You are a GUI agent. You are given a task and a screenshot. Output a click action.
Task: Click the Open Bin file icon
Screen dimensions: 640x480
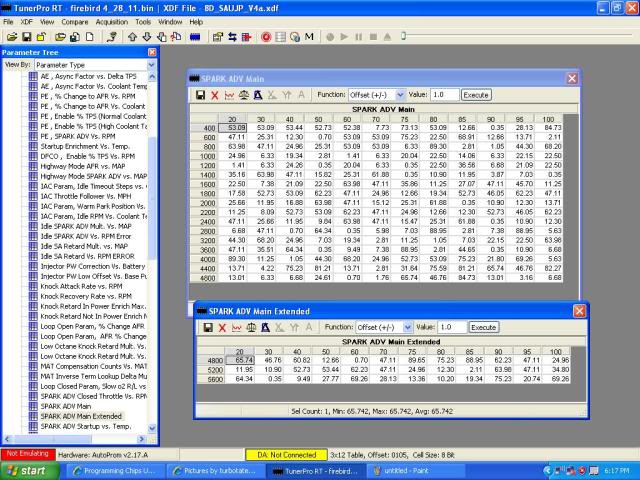click(12, 37)
